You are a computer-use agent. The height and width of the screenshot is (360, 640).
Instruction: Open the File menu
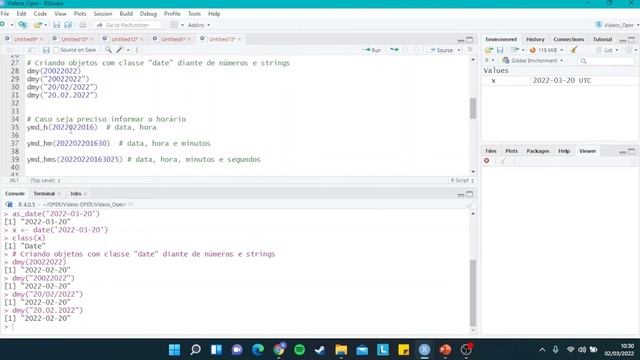[5, 13]
